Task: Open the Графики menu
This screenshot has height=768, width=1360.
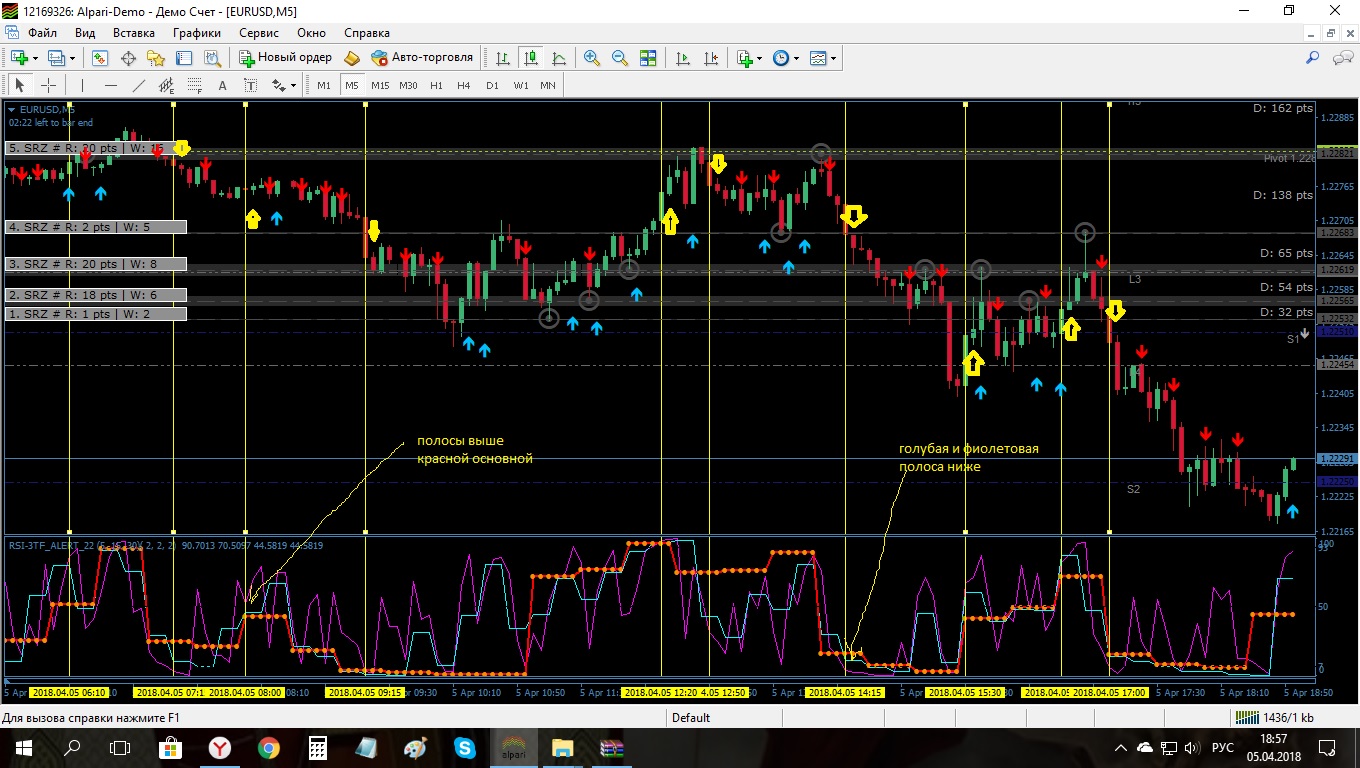Action: pos(196,33)
